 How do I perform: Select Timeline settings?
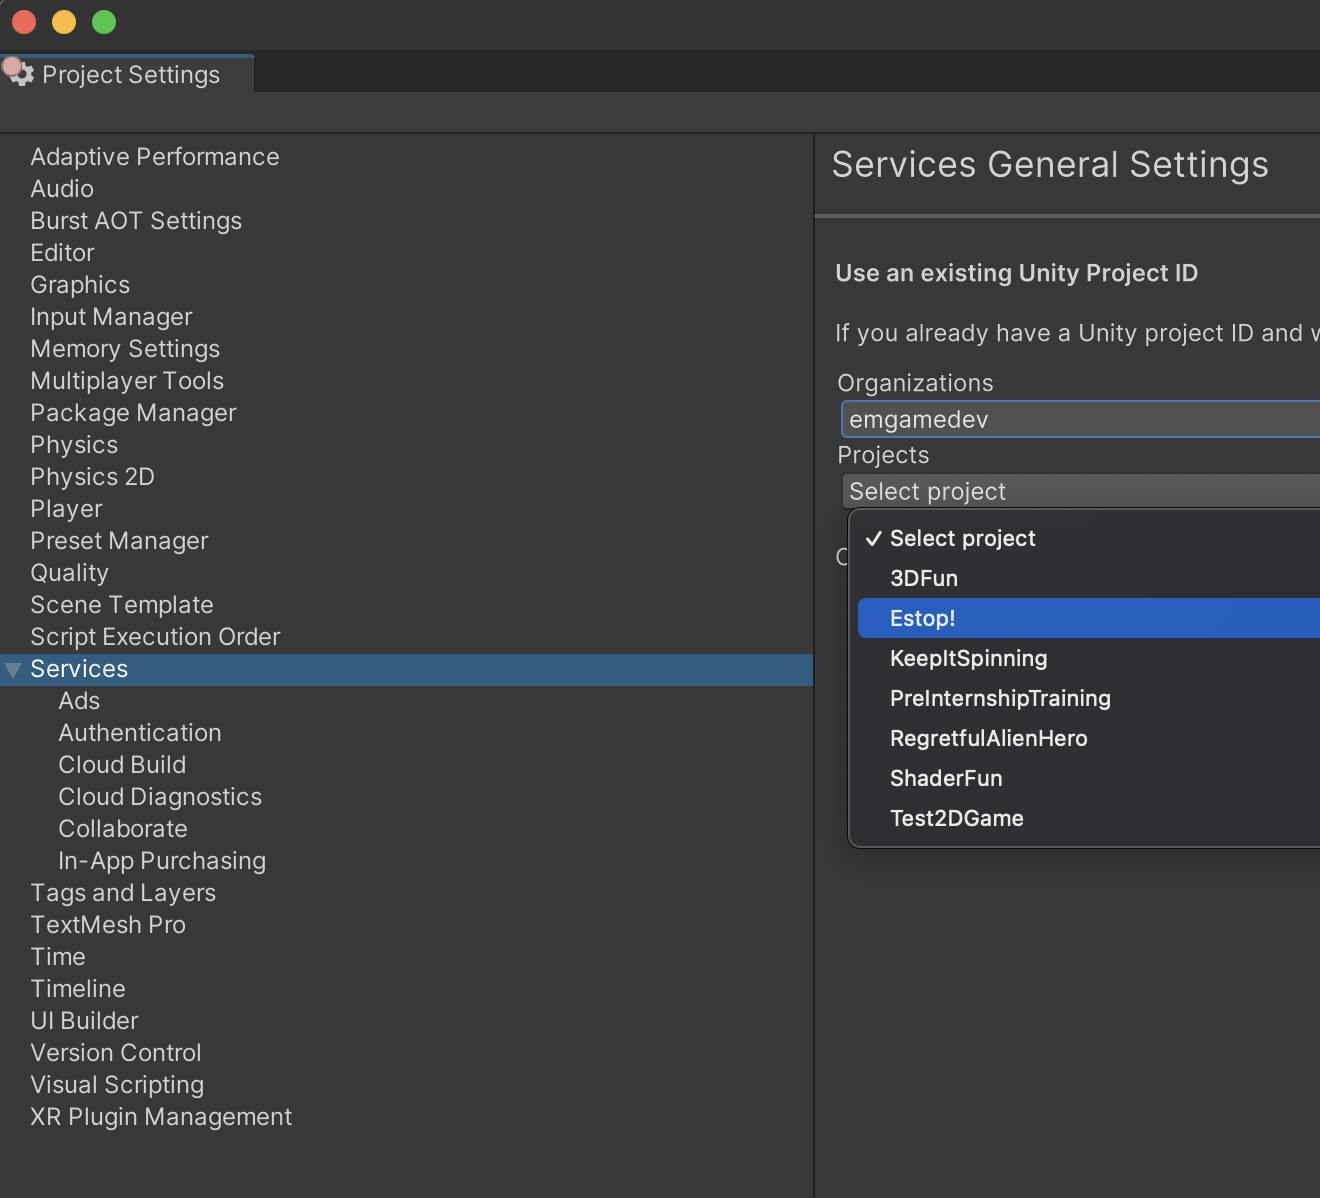point(78,989)
